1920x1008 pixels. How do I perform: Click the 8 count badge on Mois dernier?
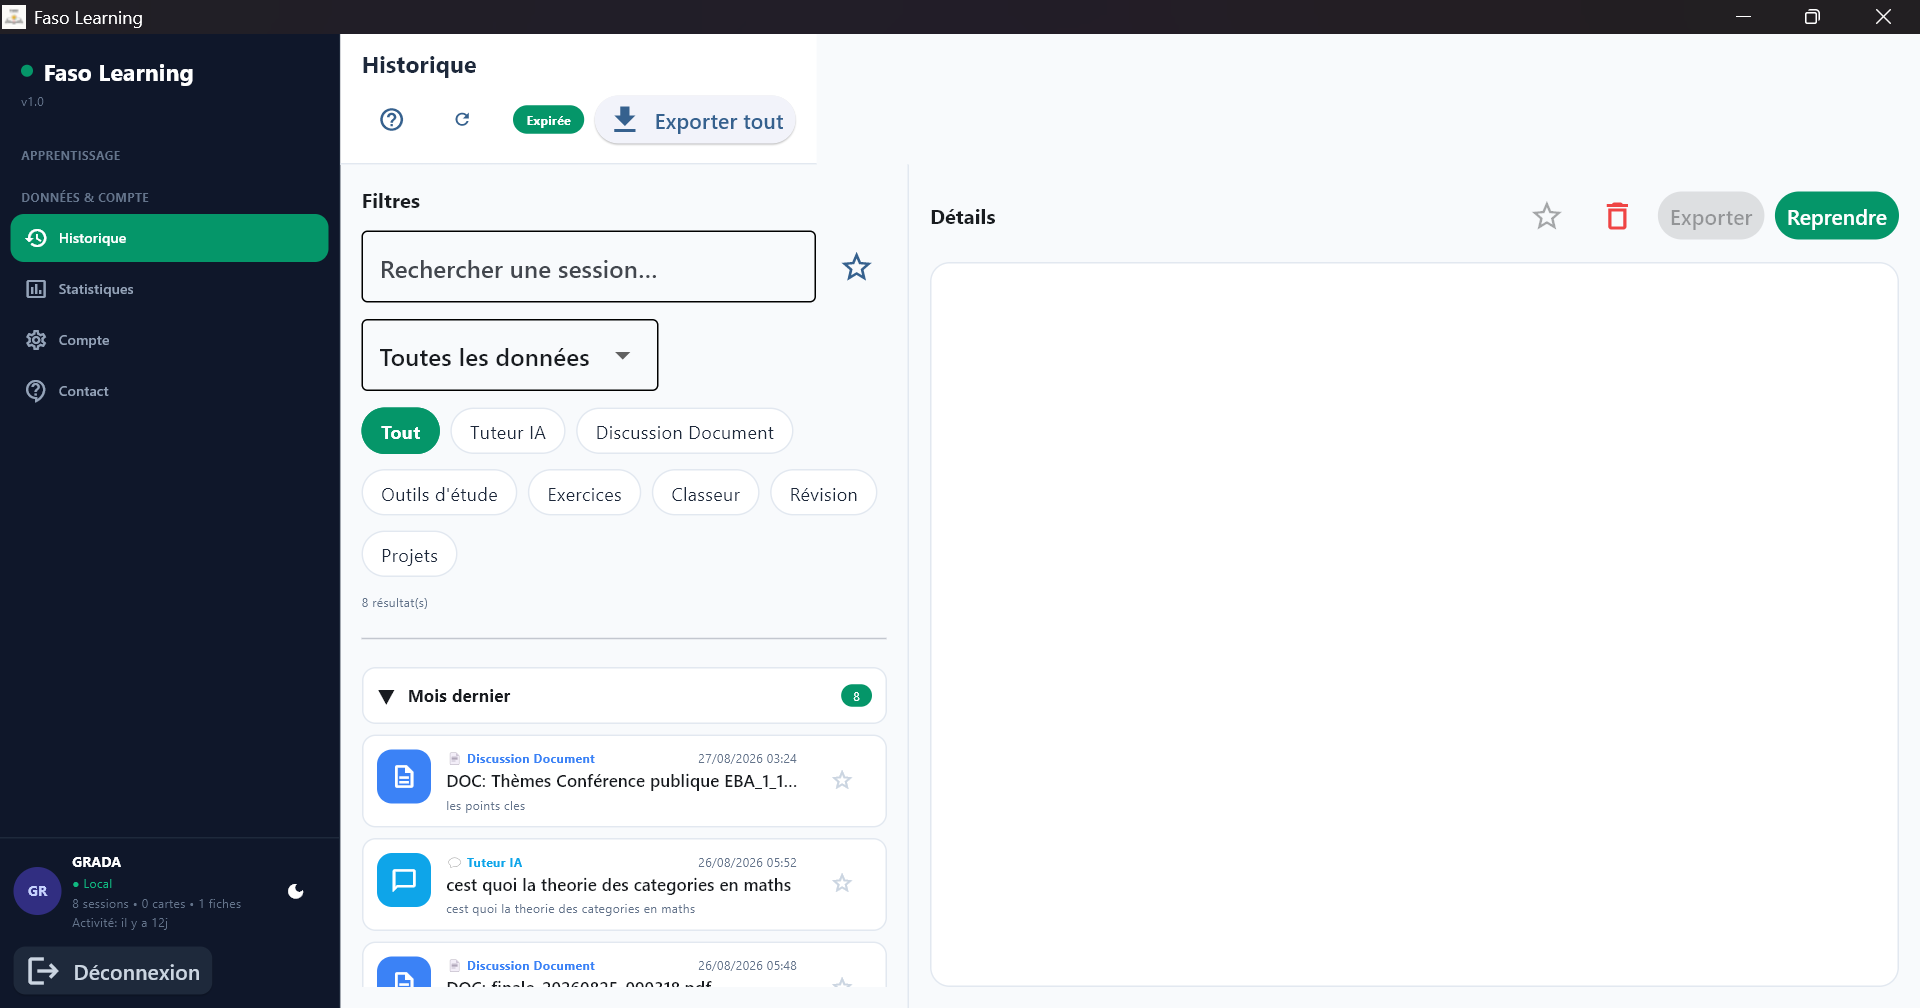(x=856, y=696)
